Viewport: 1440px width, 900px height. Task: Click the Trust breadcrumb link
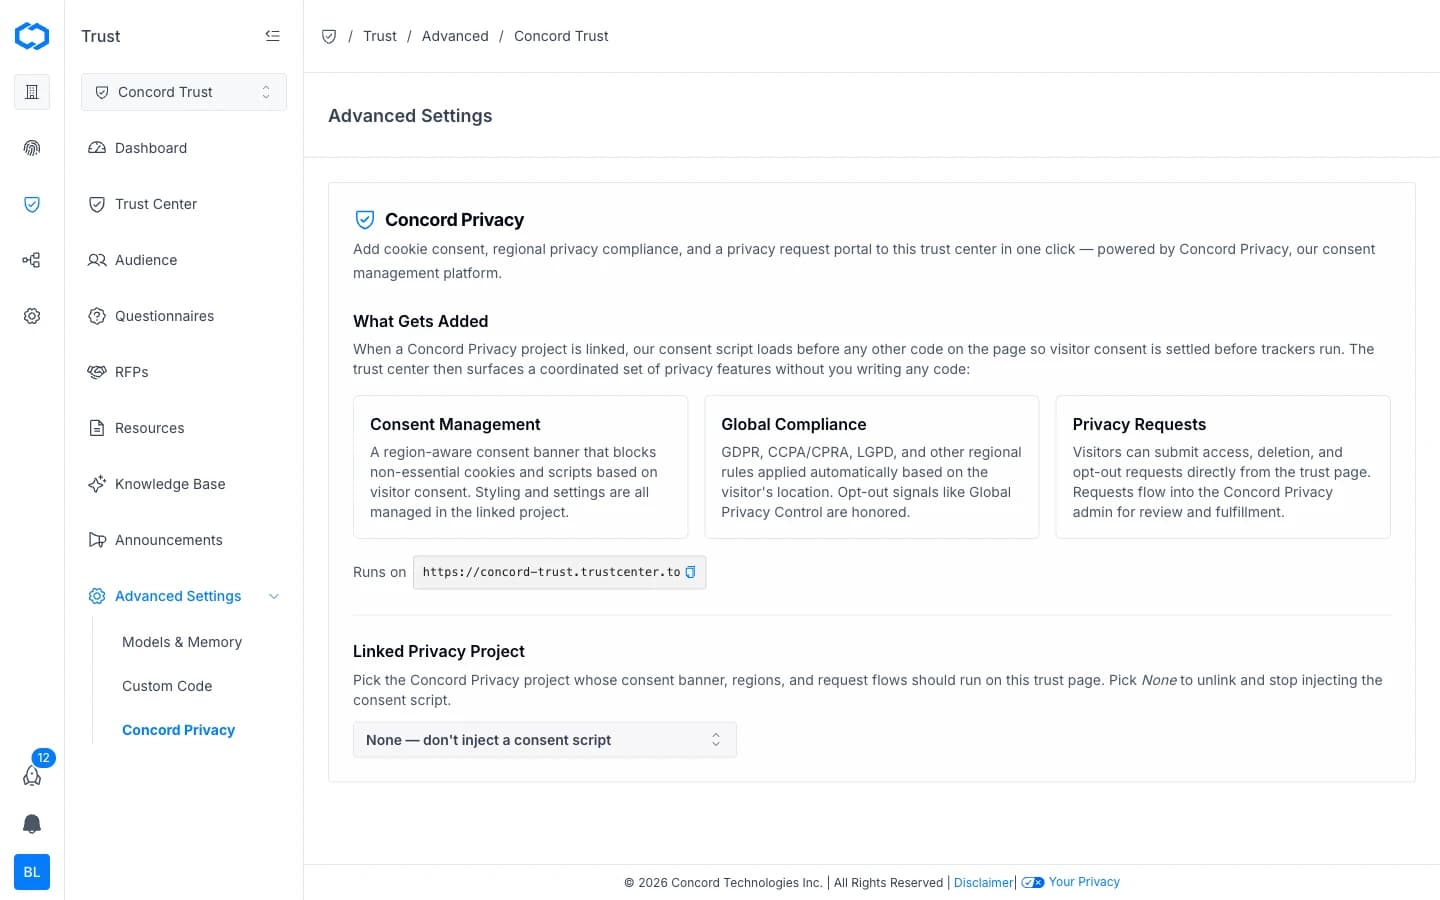tap(380, 36)
